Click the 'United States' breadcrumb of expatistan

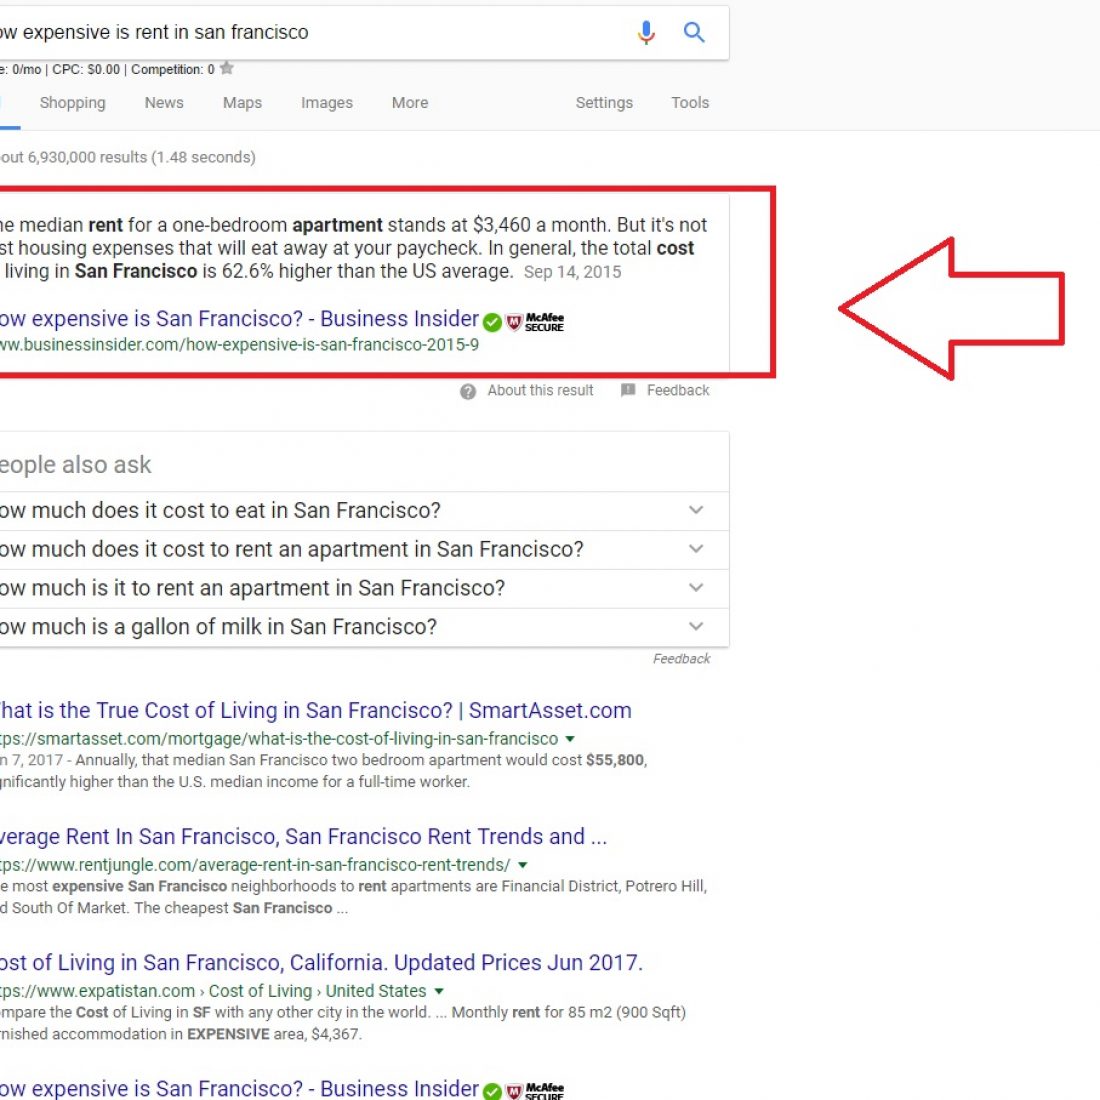pos(375,991)
